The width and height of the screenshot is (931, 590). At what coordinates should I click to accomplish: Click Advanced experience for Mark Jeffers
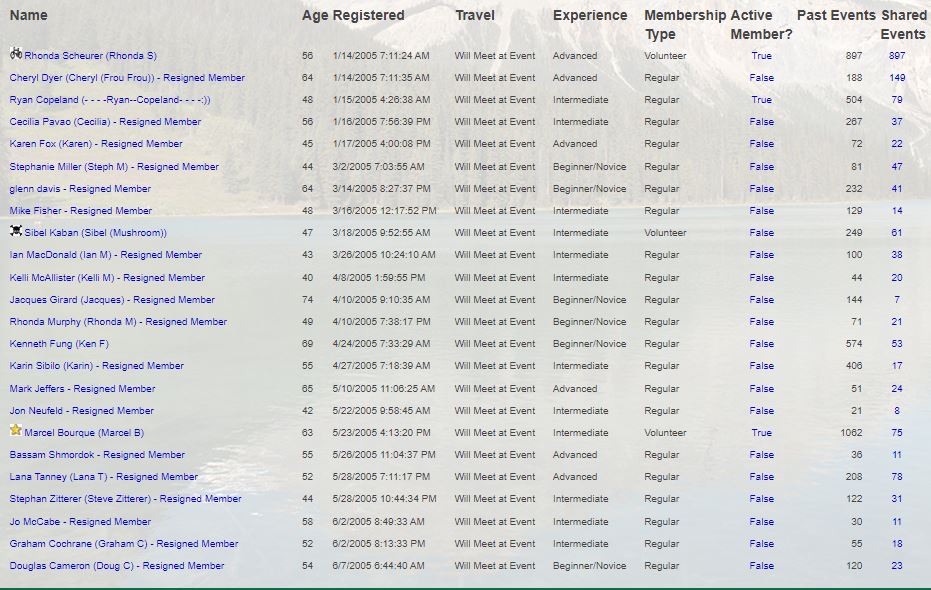(x=575, y=389)
